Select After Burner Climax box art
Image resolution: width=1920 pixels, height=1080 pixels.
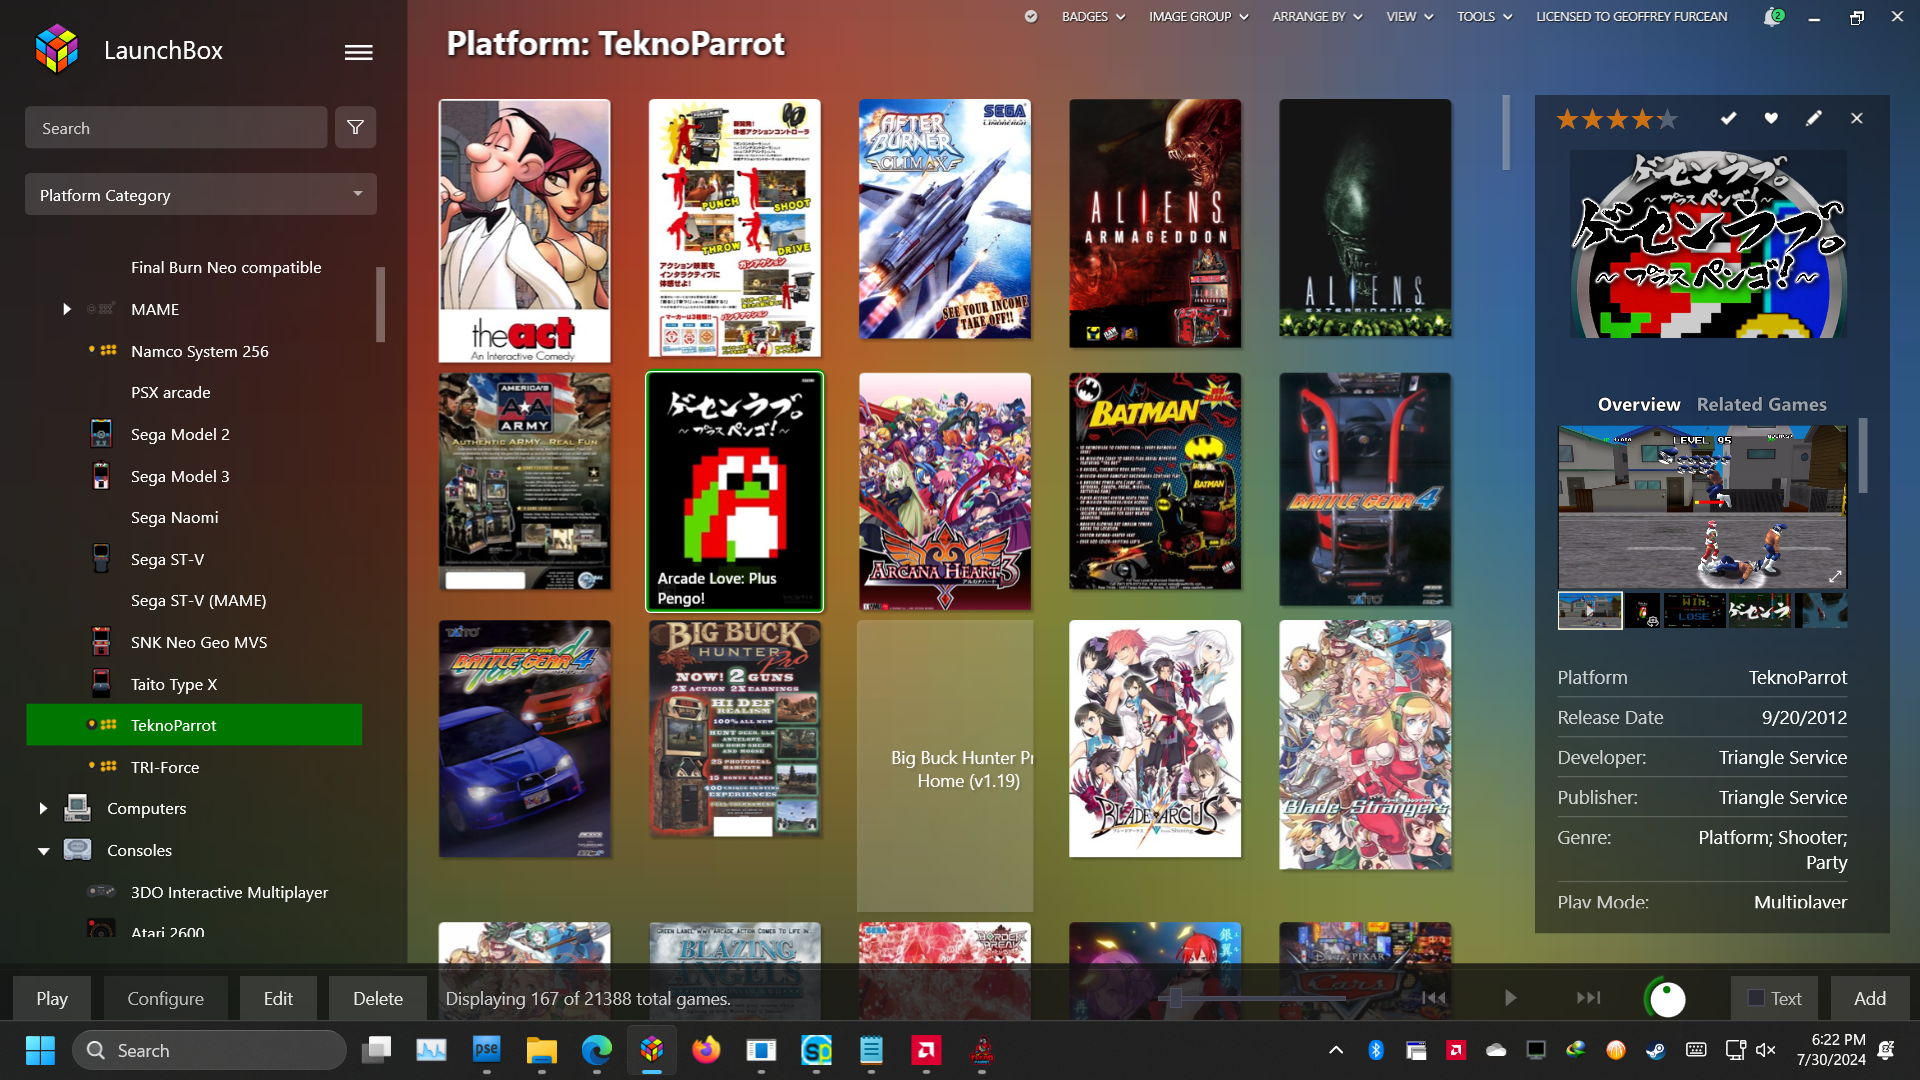pos(945,219)
